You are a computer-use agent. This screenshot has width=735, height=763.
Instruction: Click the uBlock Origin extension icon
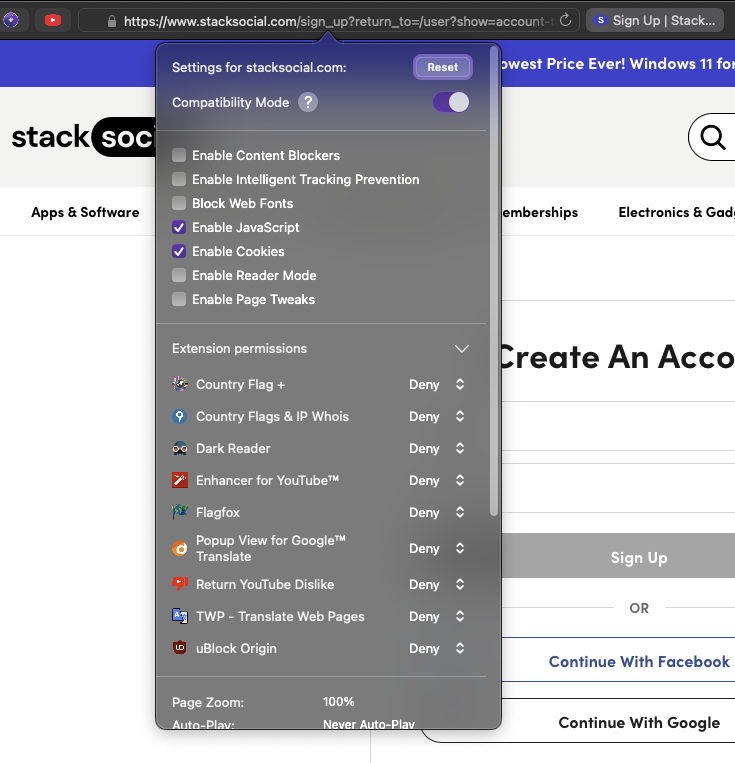(x=180, y=648)
